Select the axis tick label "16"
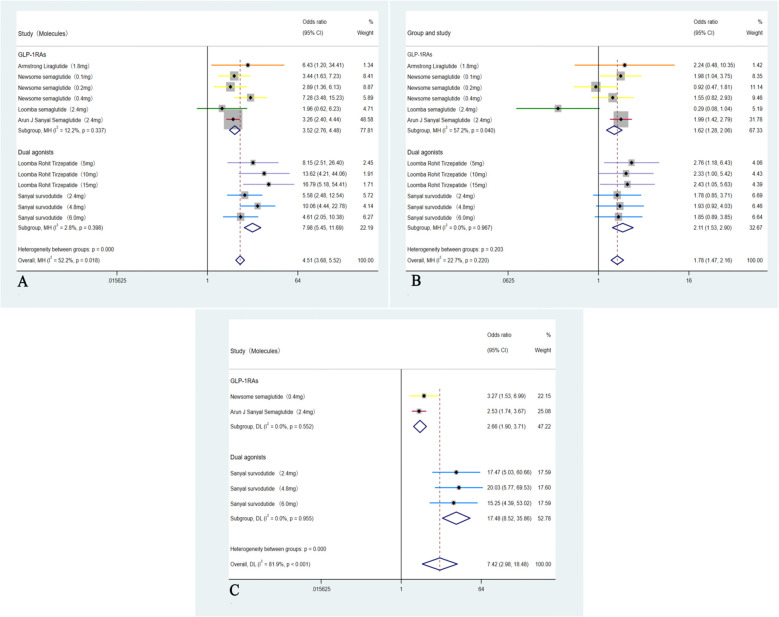 (689, 281)
